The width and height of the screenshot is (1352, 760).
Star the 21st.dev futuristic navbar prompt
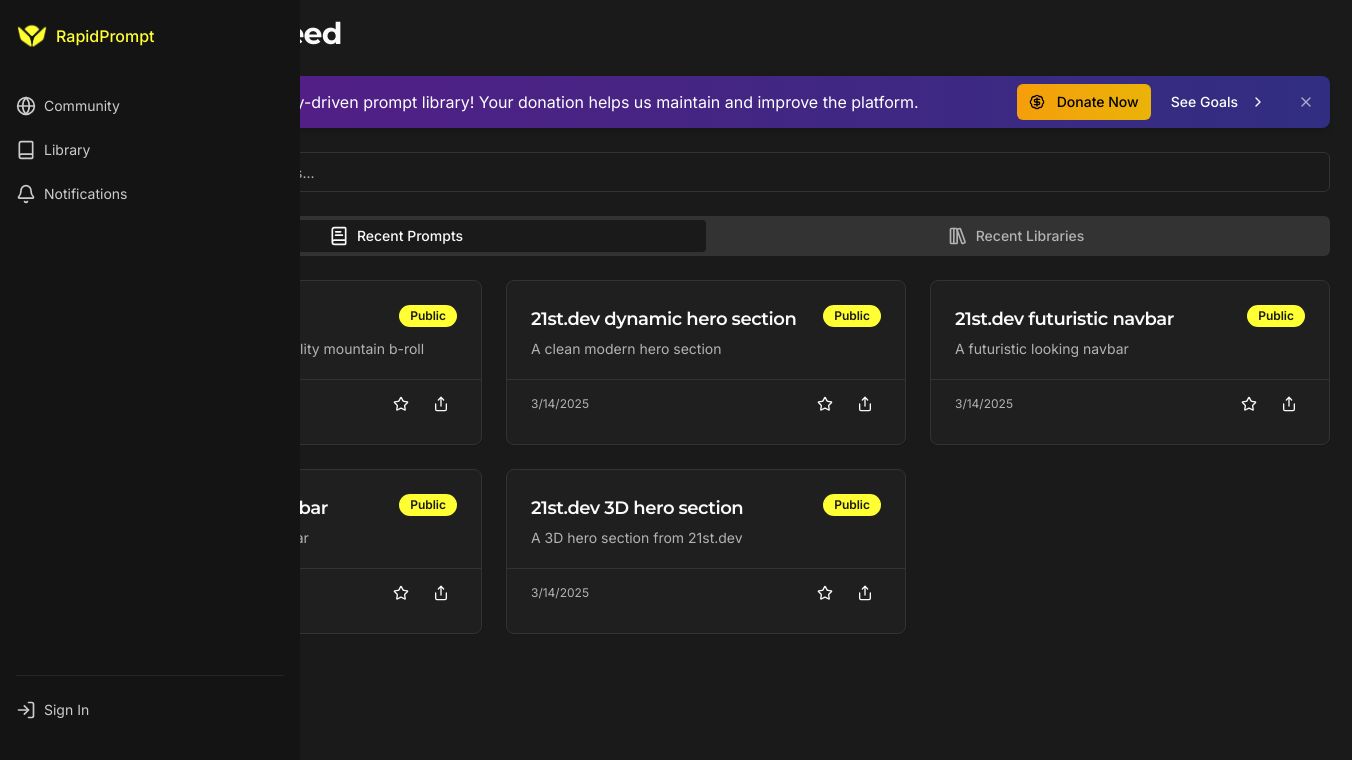[1249, 404]
